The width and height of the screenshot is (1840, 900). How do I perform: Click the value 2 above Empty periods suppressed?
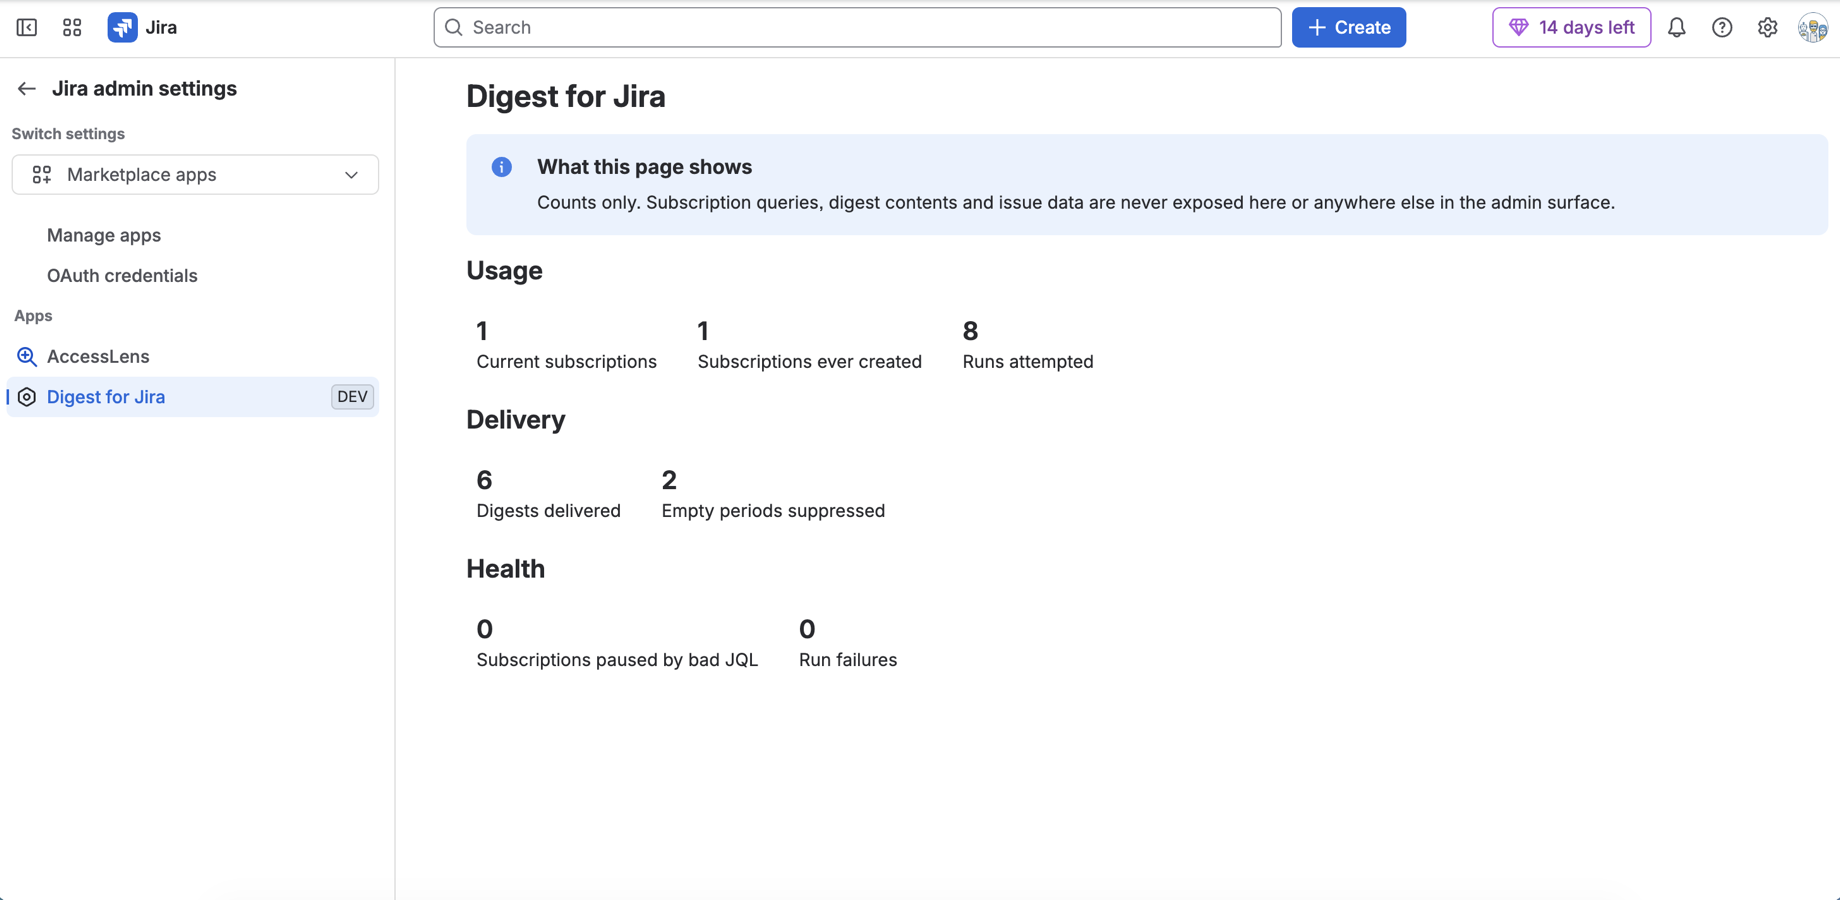669,480
